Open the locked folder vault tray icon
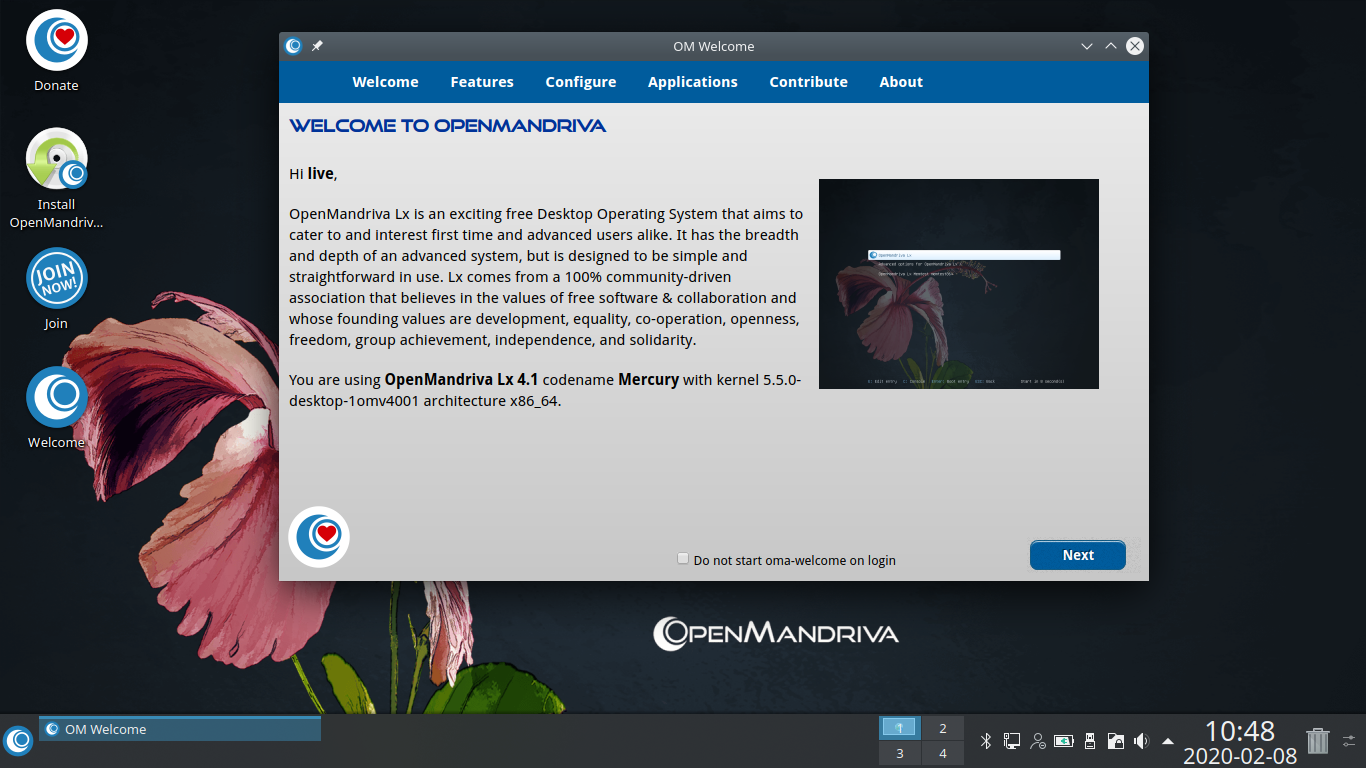Viewport: 1366px width, 768px height. click(1116, 741)
